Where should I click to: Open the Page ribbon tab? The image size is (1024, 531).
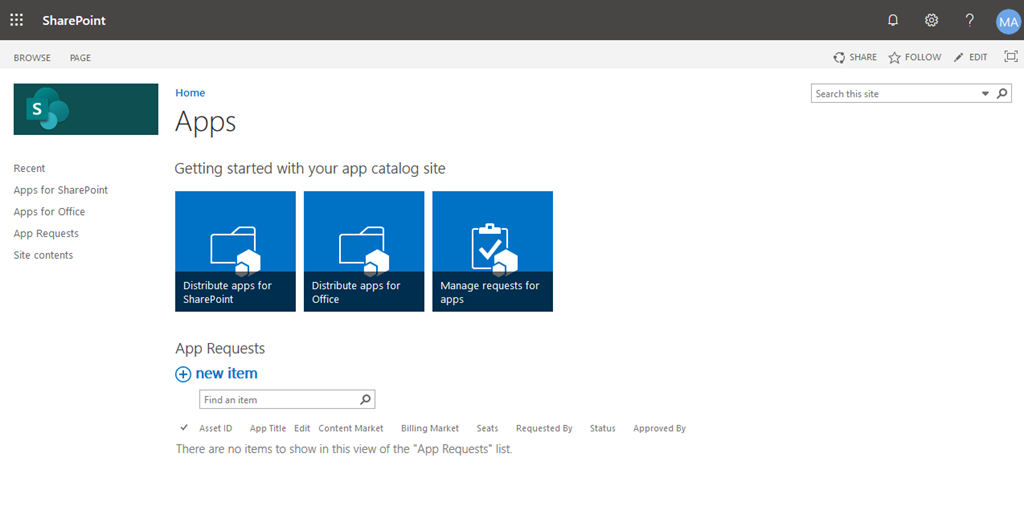click(80, 58)
